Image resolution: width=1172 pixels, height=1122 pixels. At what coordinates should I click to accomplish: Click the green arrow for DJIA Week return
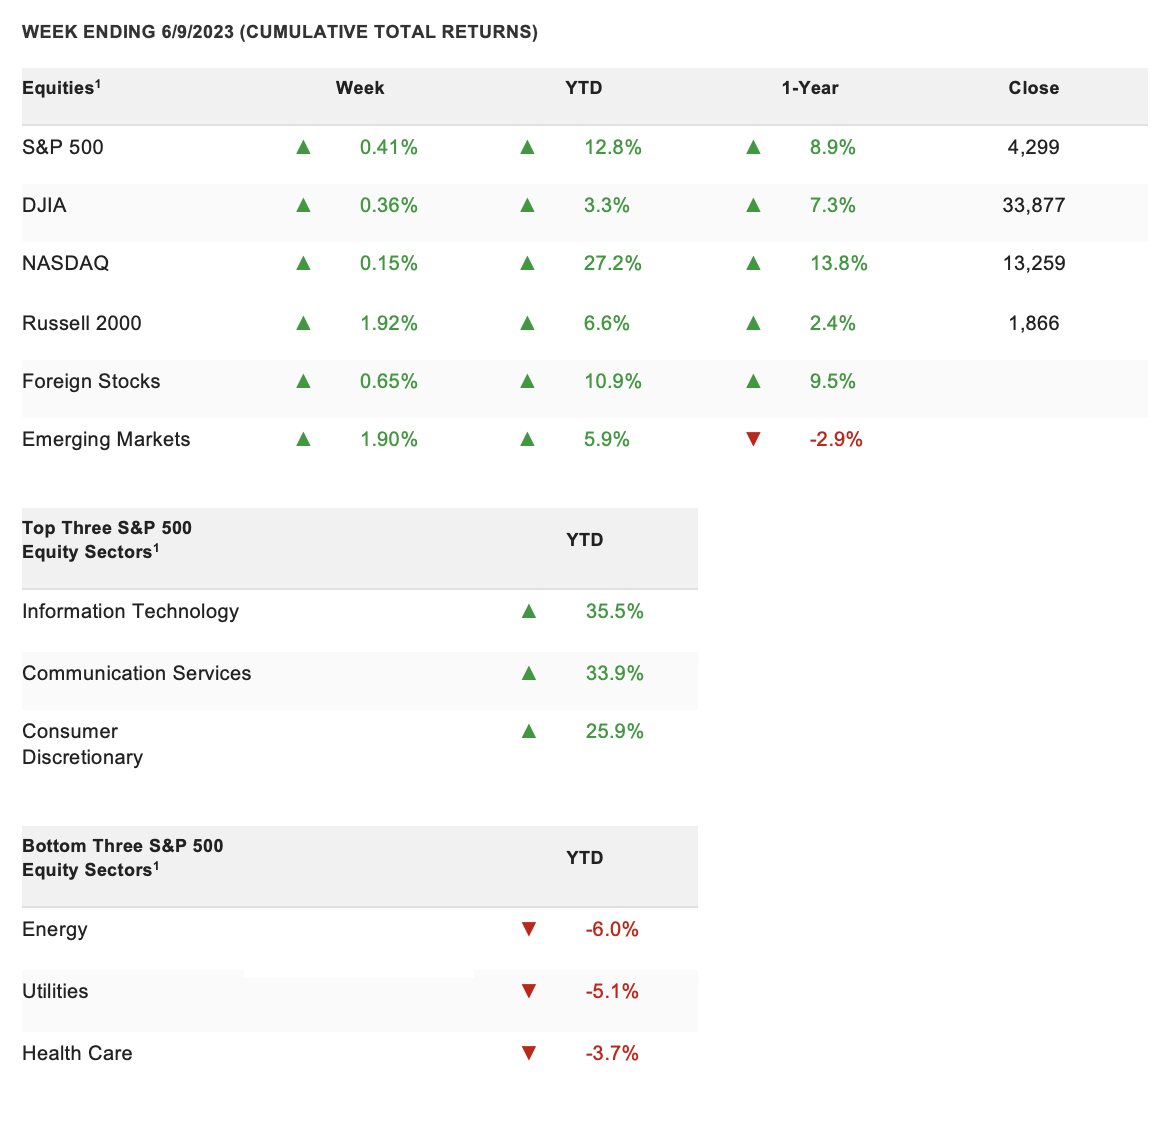(x=303, y=205)
